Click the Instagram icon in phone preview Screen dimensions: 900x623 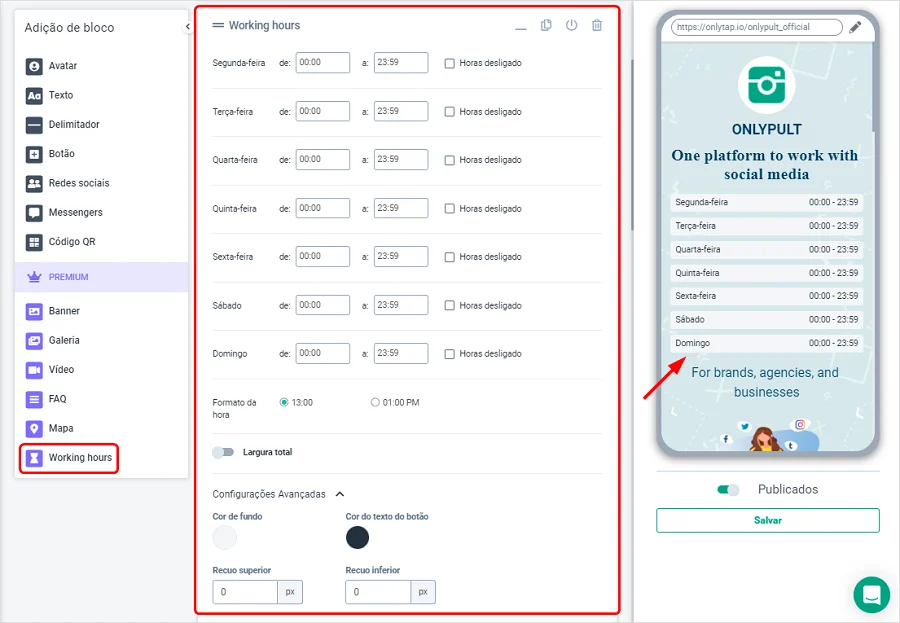point(800,425)
